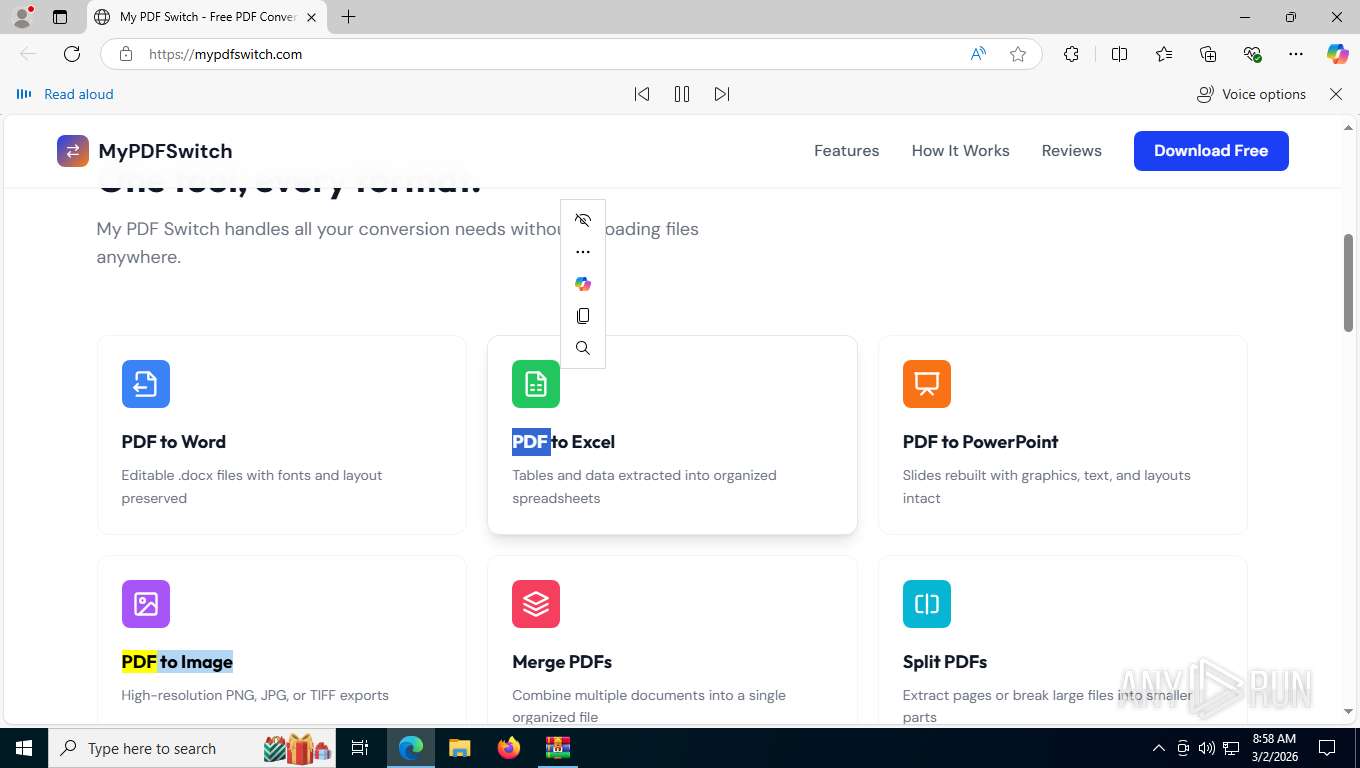This screenshot has width=1360, height=768.
Task: Open the taskbar clock and calendar
Action: pyautogui.click(x=1273, y=748)
